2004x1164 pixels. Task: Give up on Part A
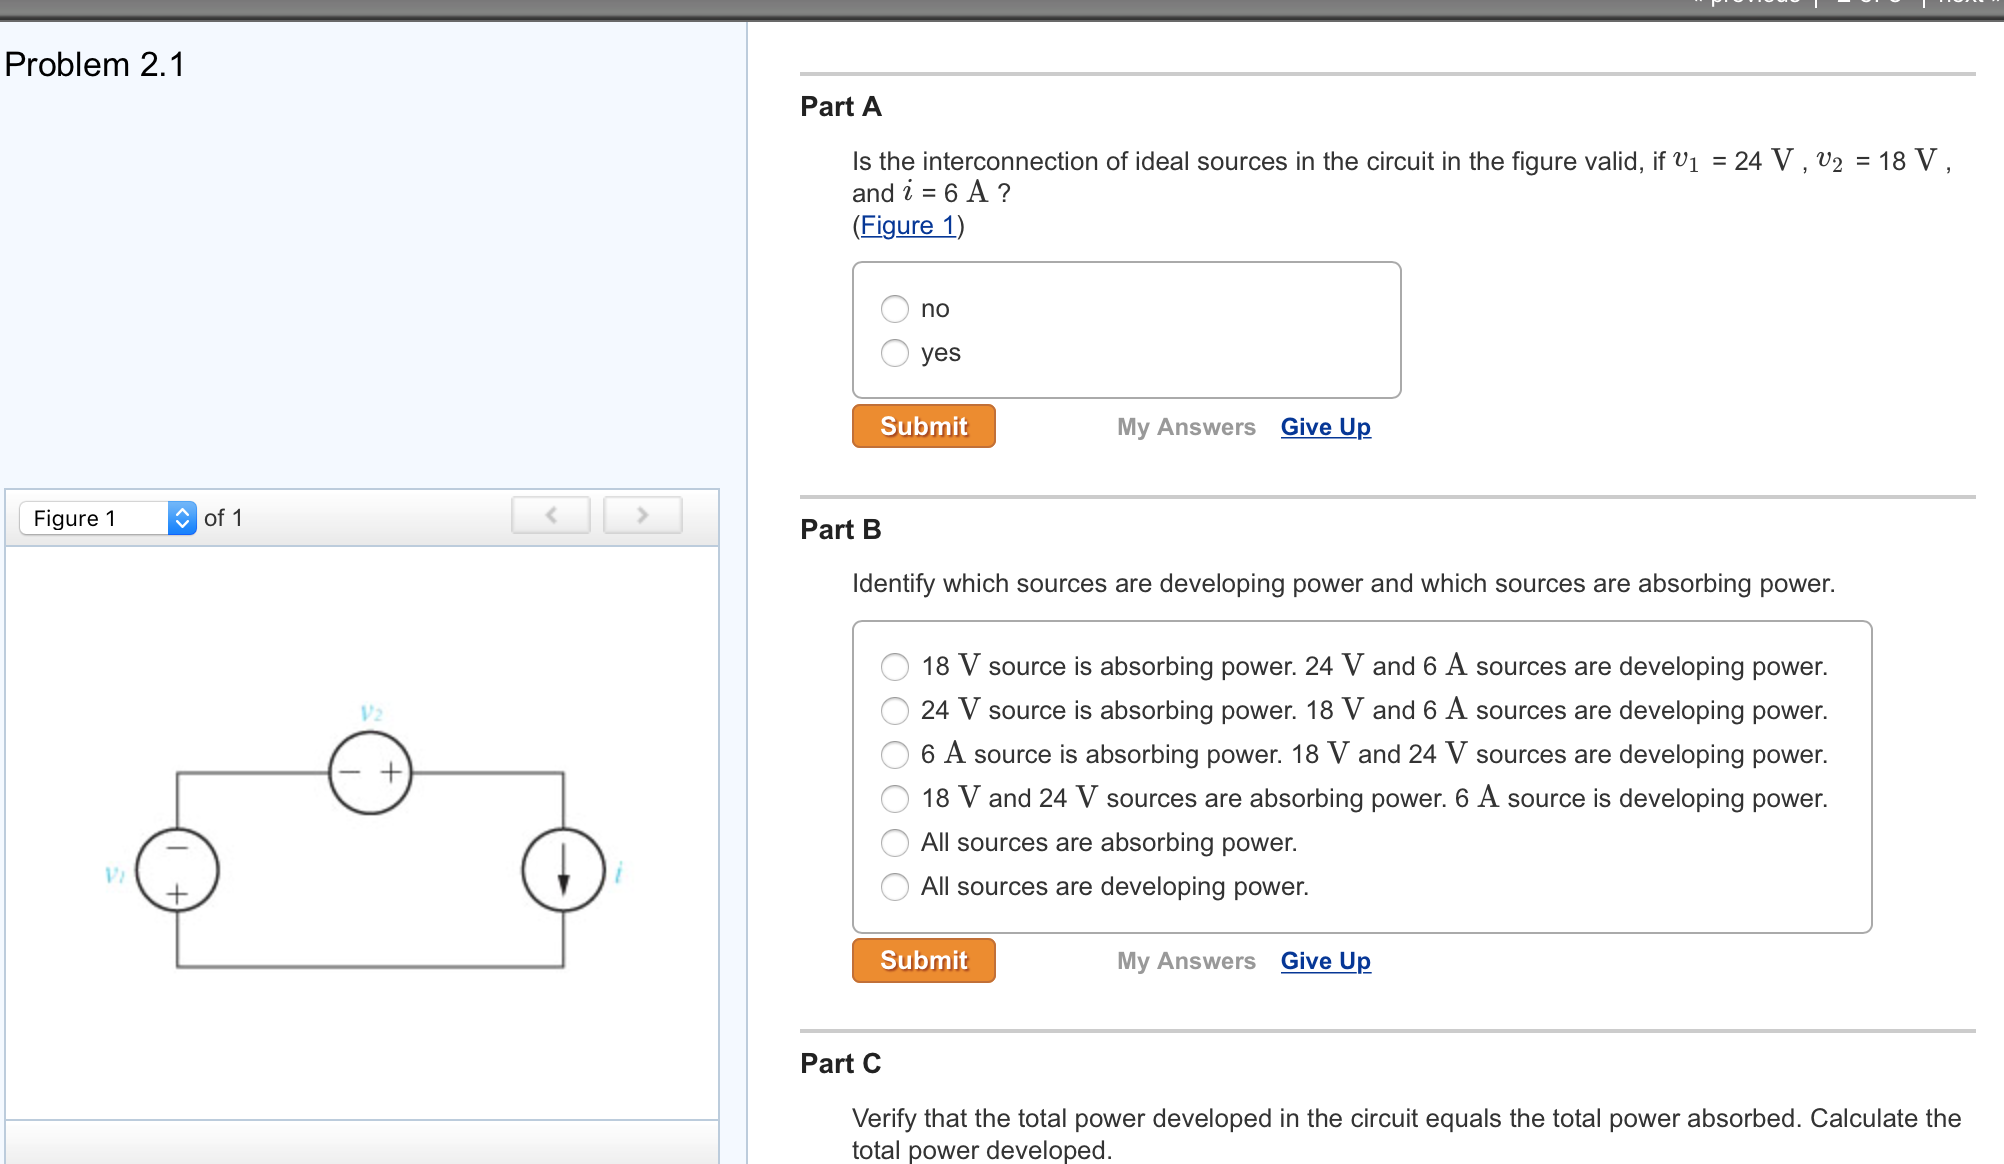tap(1326, 427)
